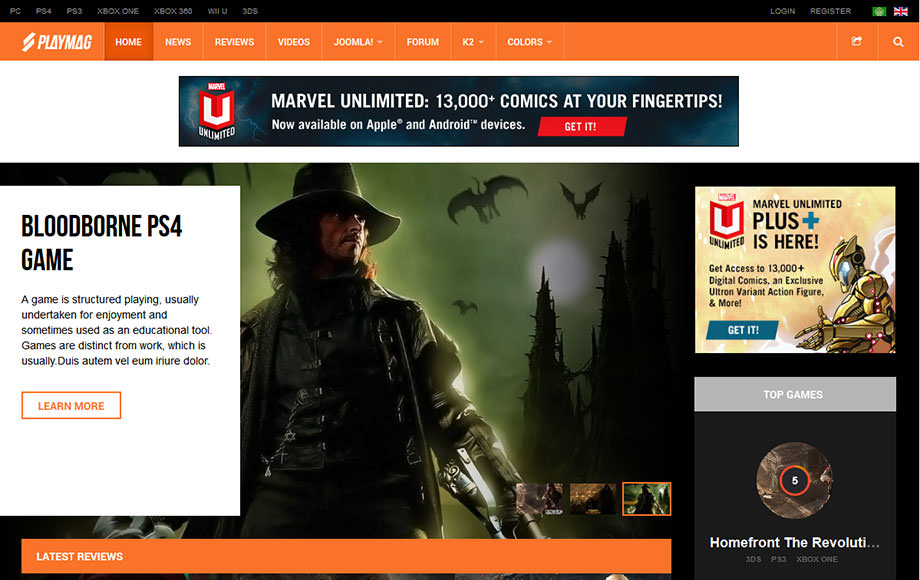
Task: Click the Homefront circular game image
Action: (794, 480)
